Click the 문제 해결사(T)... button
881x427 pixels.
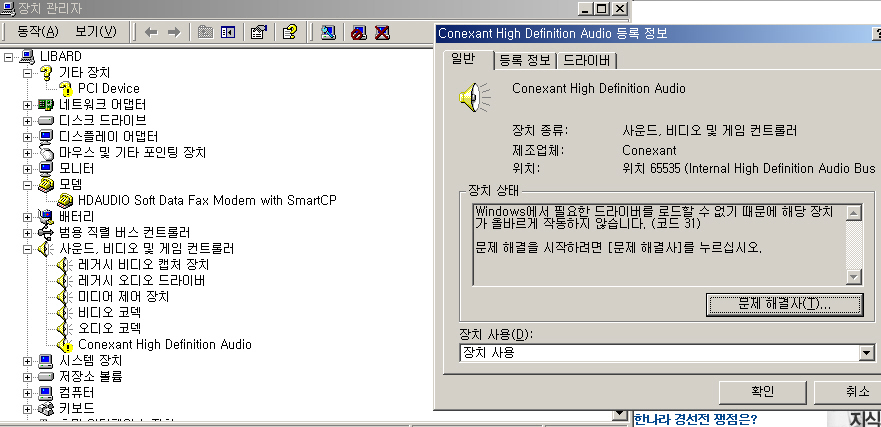(784, 305)
